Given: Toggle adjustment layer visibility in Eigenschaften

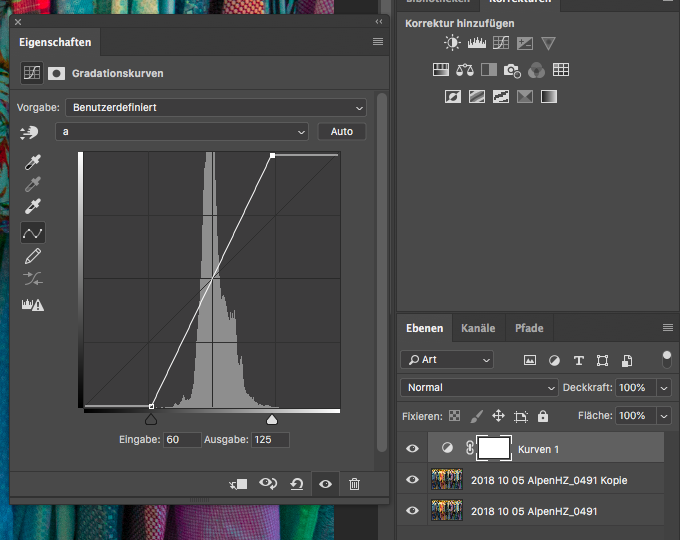Looking at the screenshot, I should 325,484.
